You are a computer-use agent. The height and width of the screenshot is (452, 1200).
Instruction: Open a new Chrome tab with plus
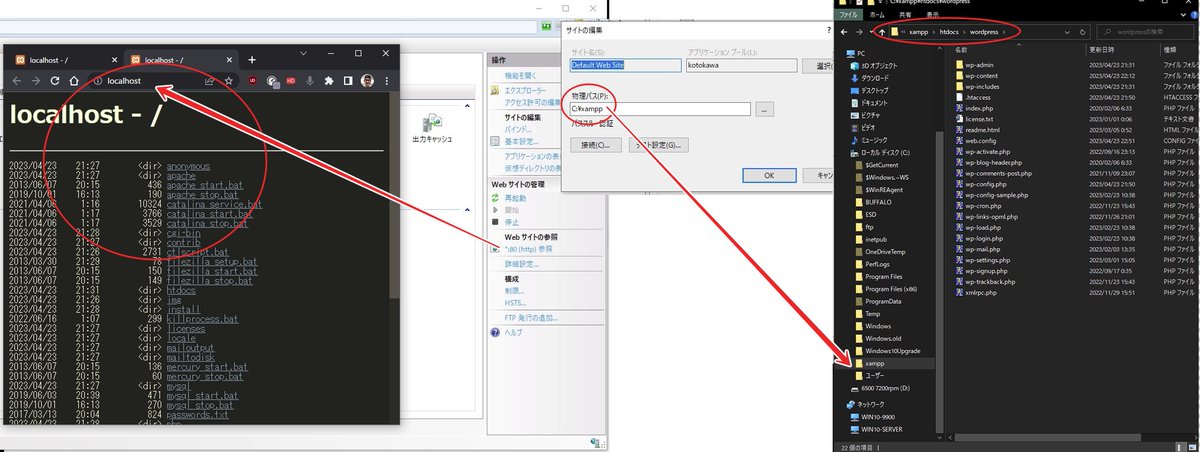(x=252, y=60)
